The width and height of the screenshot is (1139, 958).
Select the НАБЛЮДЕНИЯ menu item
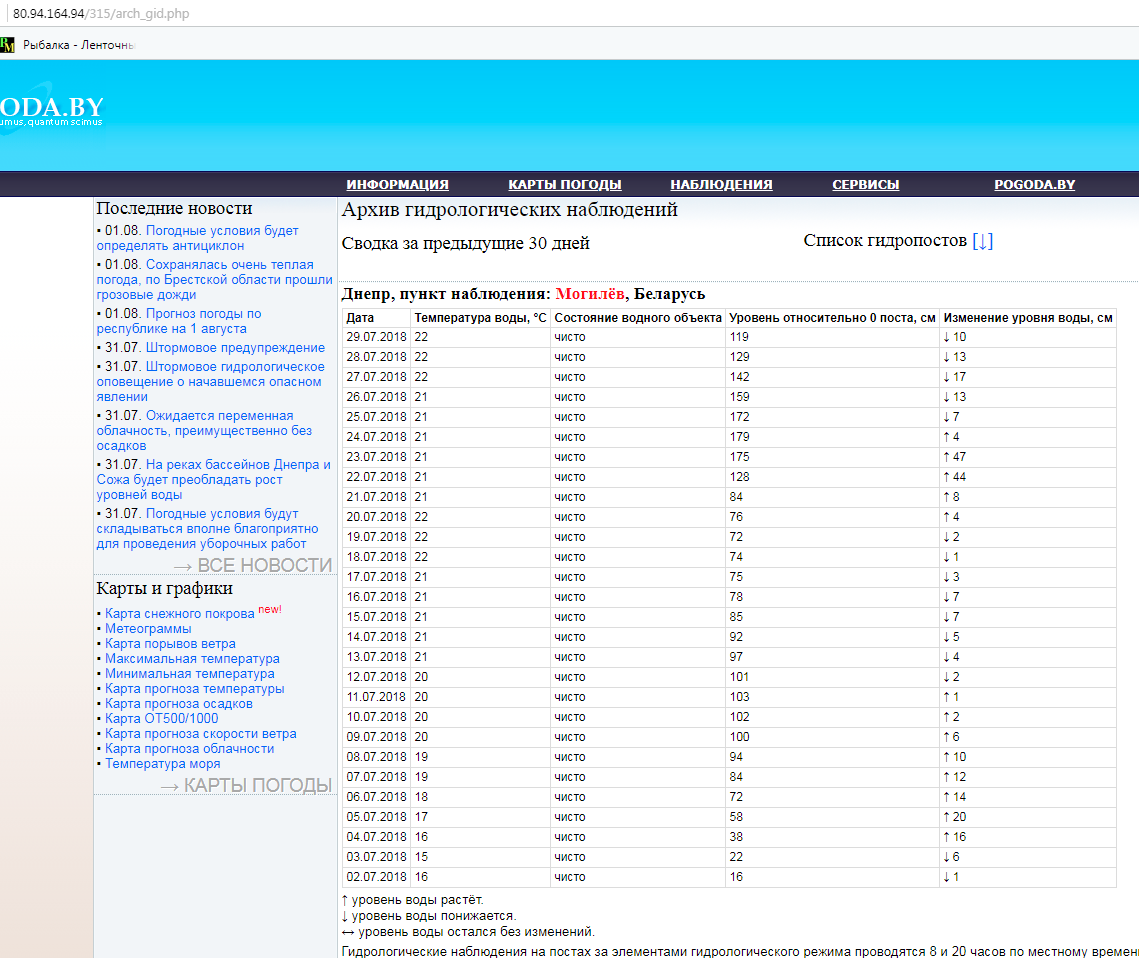pos(721,185)
